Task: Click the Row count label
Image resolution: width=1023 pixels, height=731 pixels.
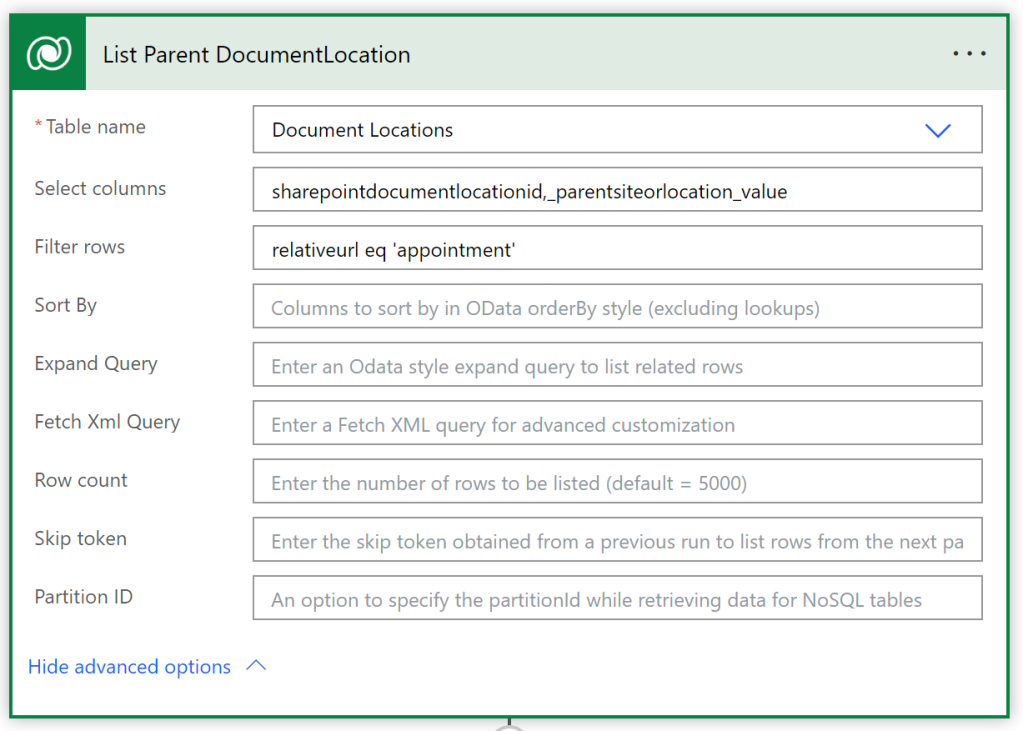Action: [x=81, y=480]
